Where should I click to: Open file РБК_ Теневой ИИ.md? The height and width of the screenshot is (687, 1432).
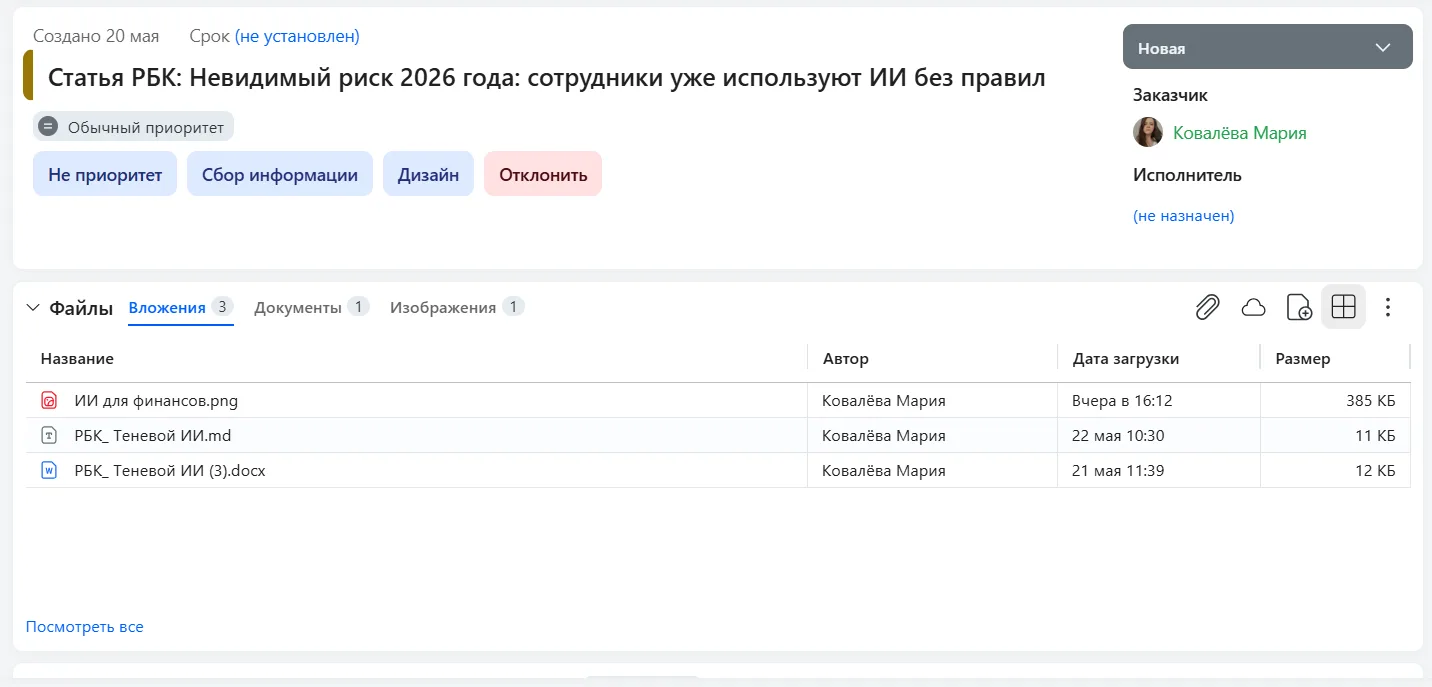(x=153, y=436)
